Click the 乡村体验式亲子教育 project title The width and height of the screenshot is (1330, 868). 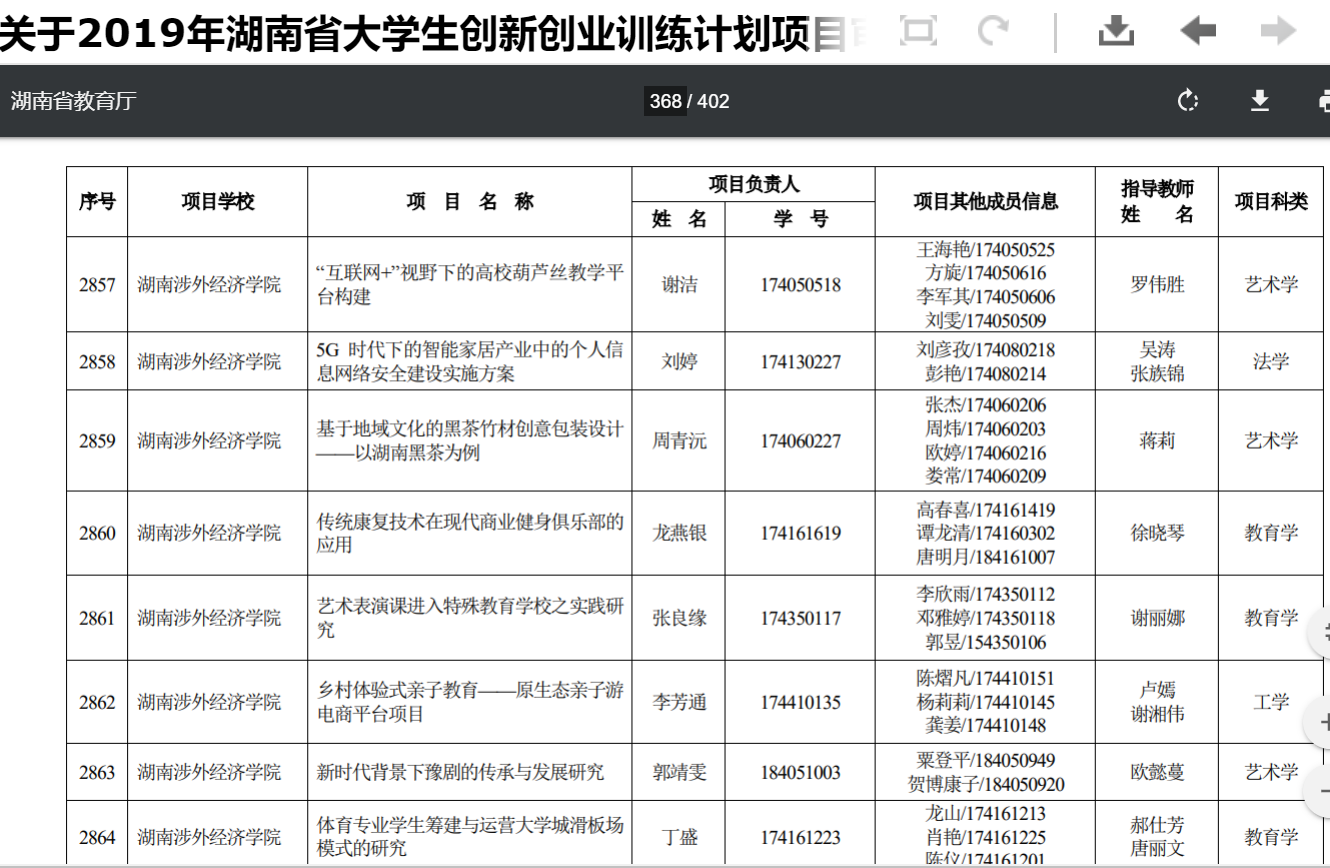(470, 703)
